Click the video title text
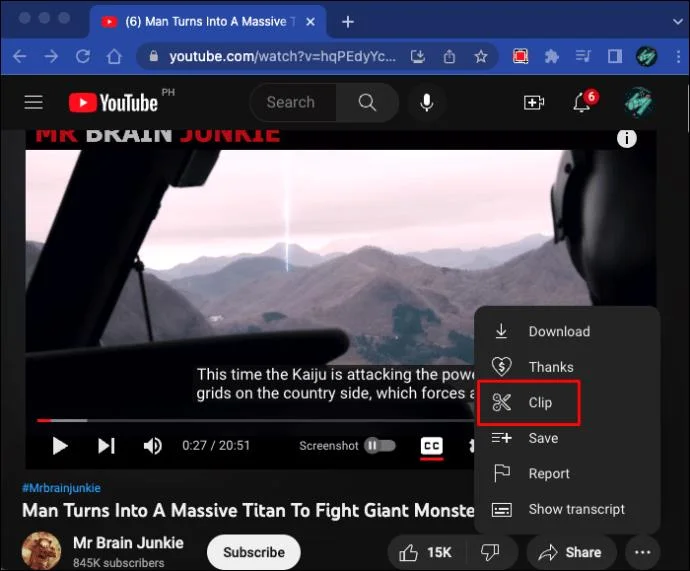Screen dimensions: 690x571 tap(249, 510)
